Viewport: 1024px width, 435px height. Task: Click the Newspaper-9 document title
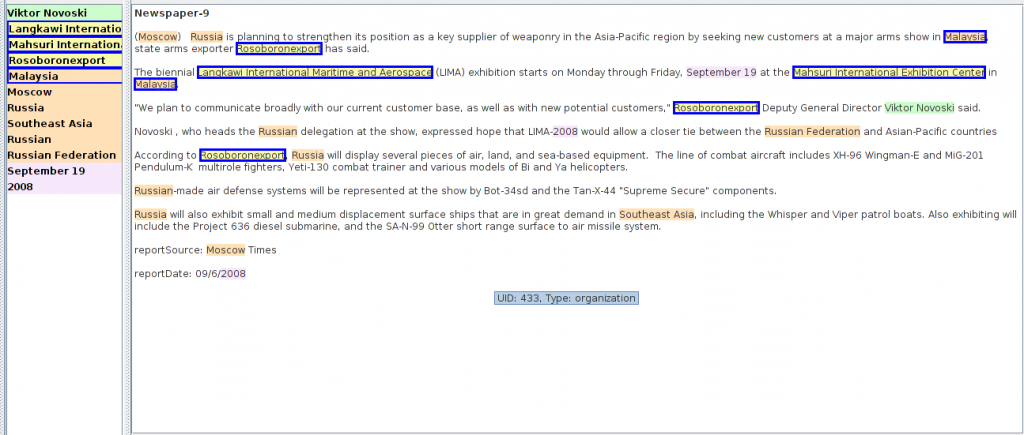(172, 14)
